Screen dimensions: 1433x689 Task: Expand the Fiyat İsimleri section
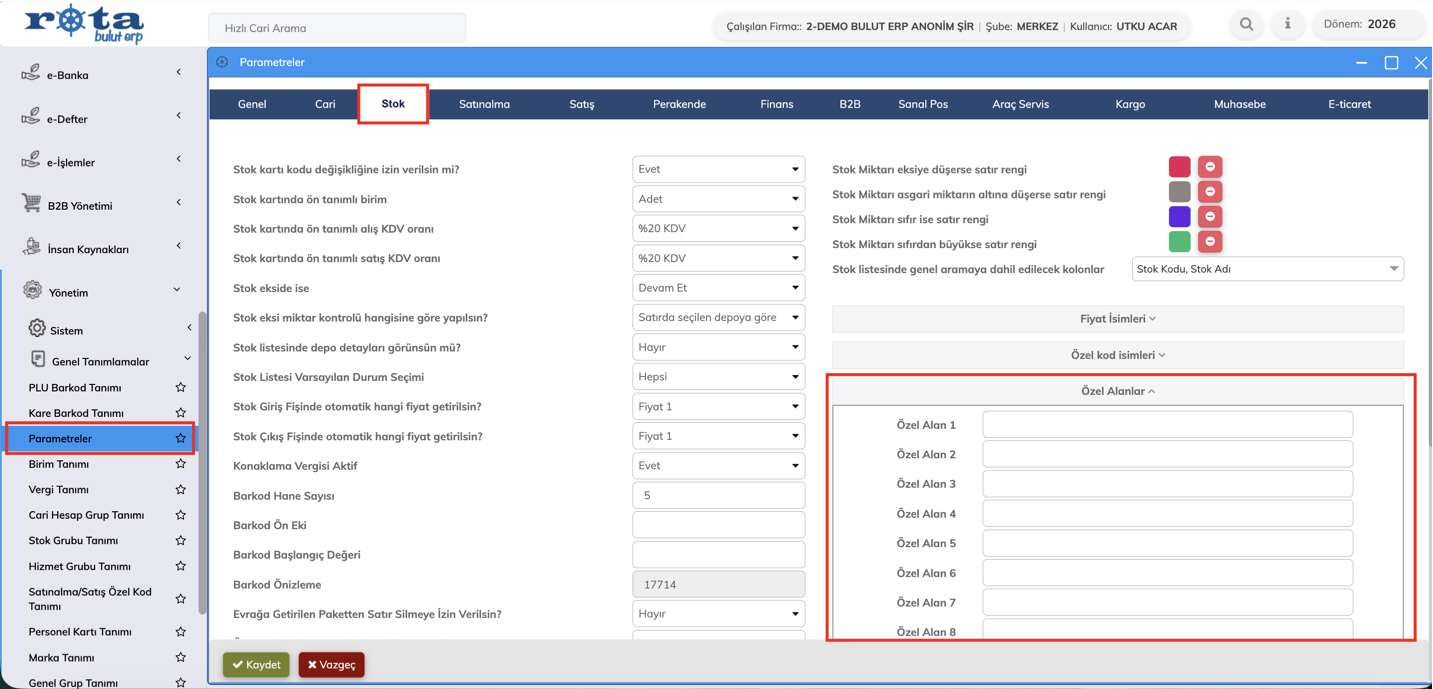pos(1117,319)
